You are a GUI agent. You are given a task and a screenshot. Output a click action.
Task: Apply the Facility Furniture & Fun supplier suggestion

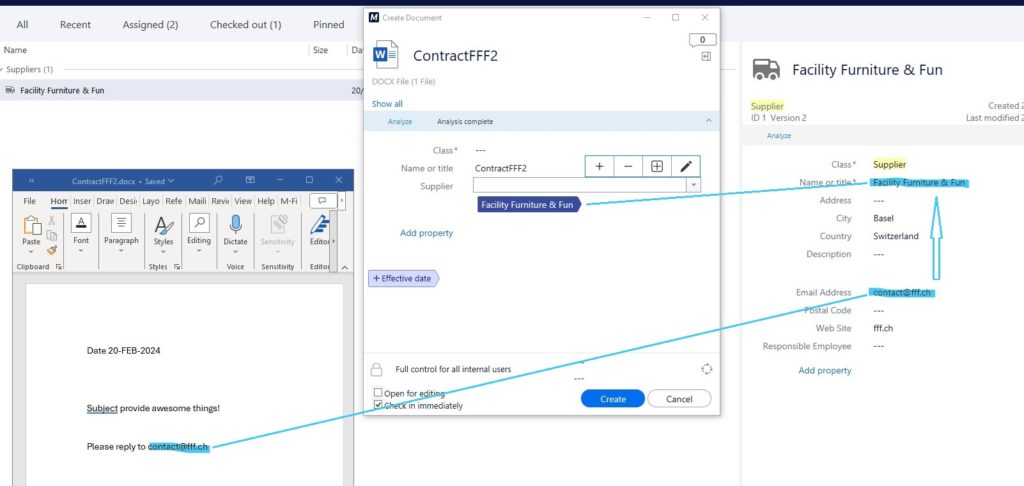(528, 204)
